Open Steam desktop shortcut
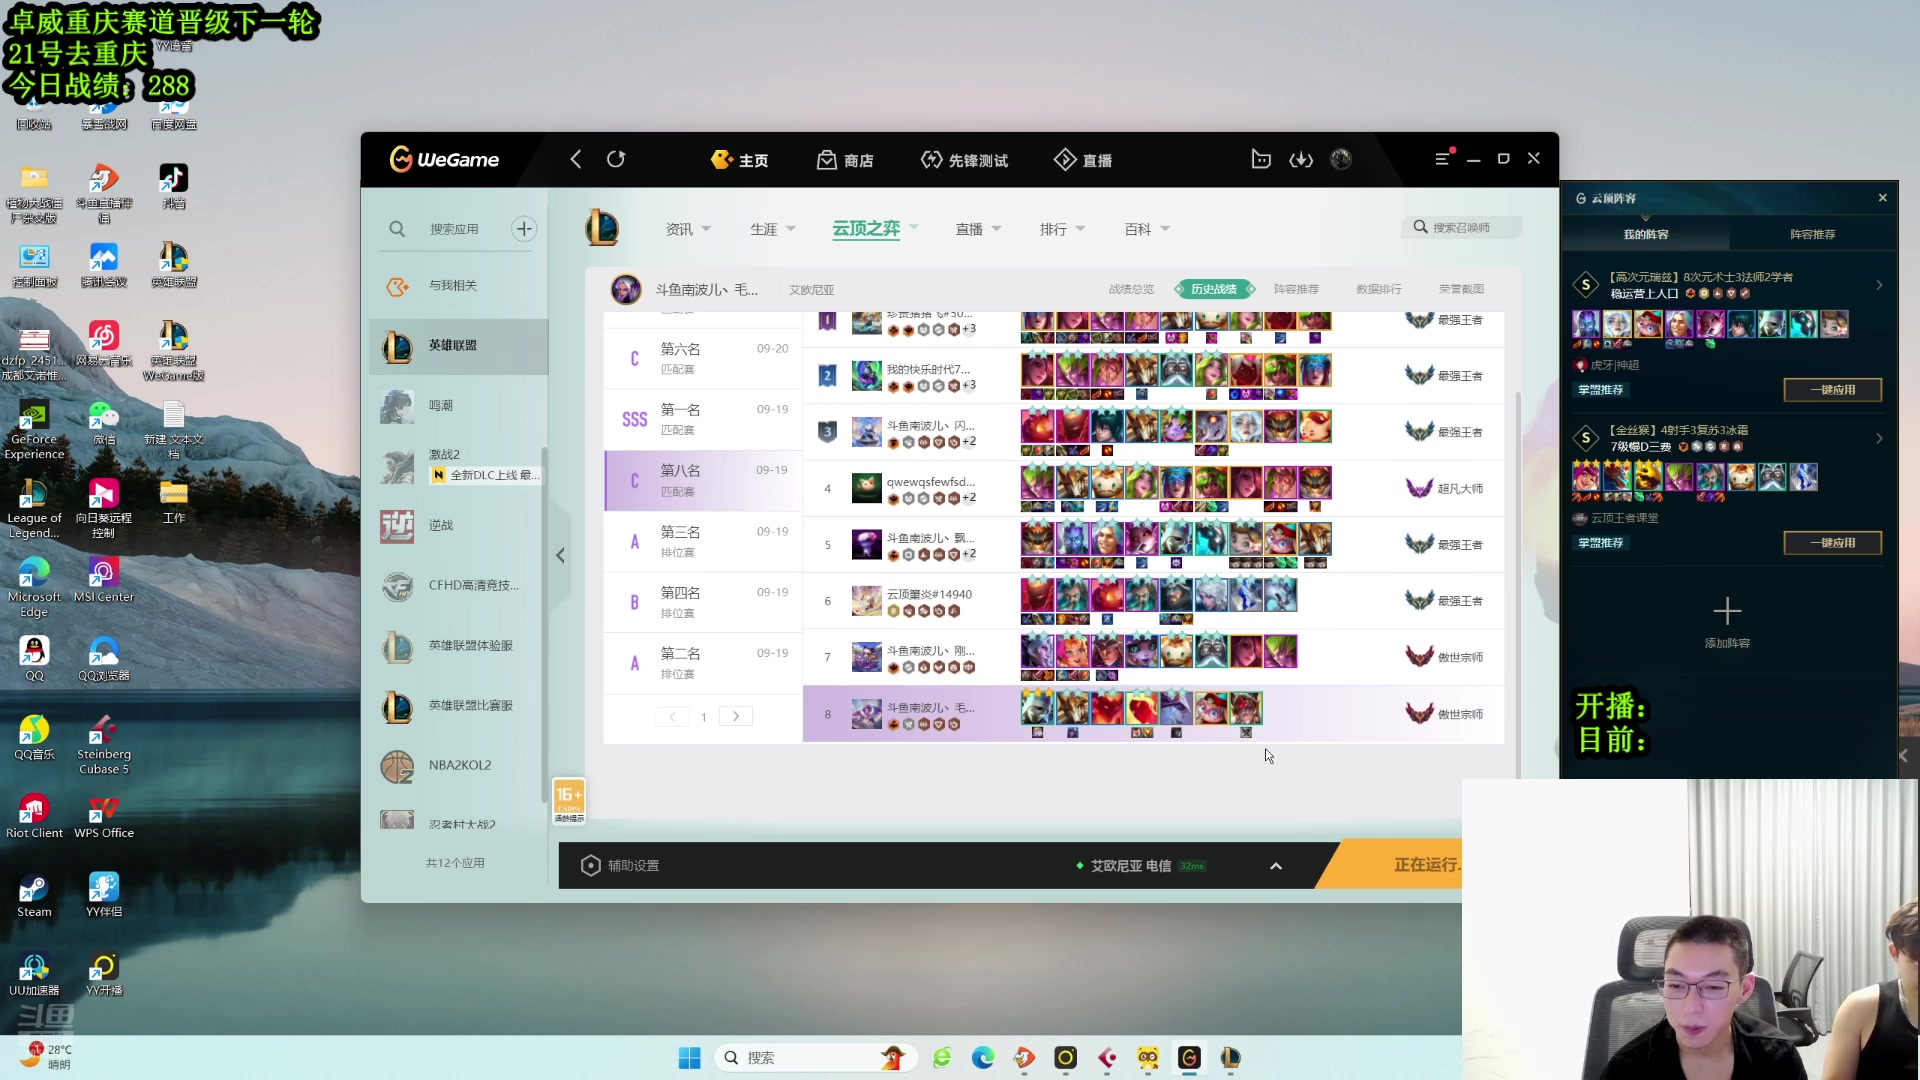The height and width of the screenshot is (1080, 1920). point(34,895)
